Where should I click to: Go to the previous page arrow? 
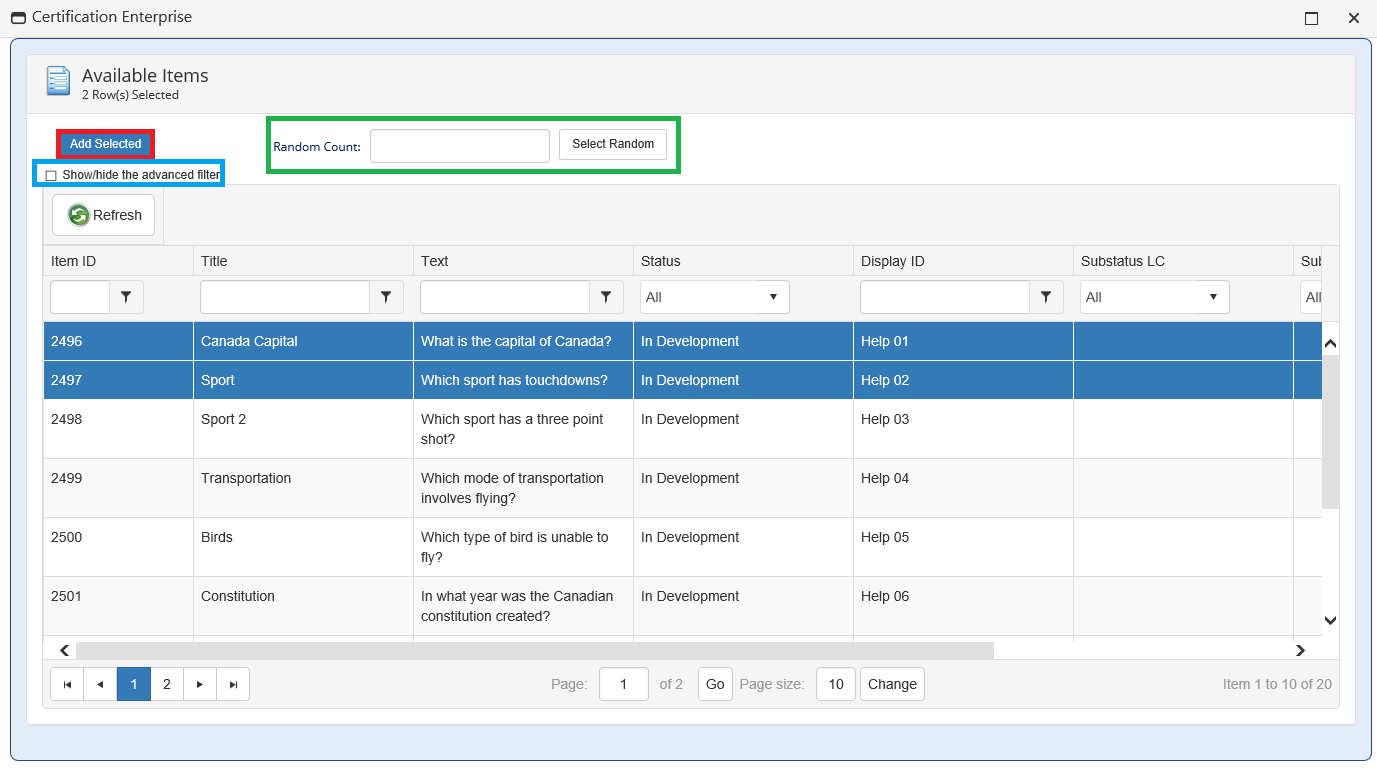[x=100, y=684]
